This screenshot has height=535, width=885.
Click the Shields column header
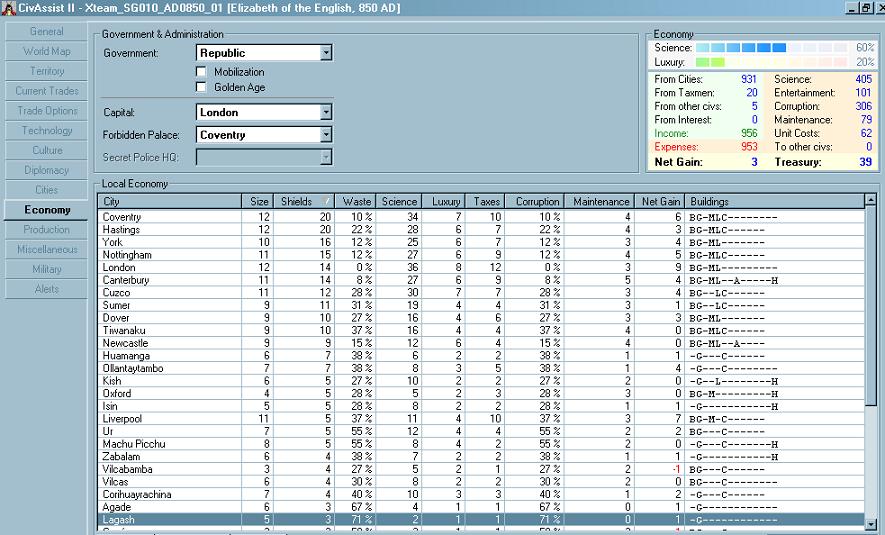304,201
